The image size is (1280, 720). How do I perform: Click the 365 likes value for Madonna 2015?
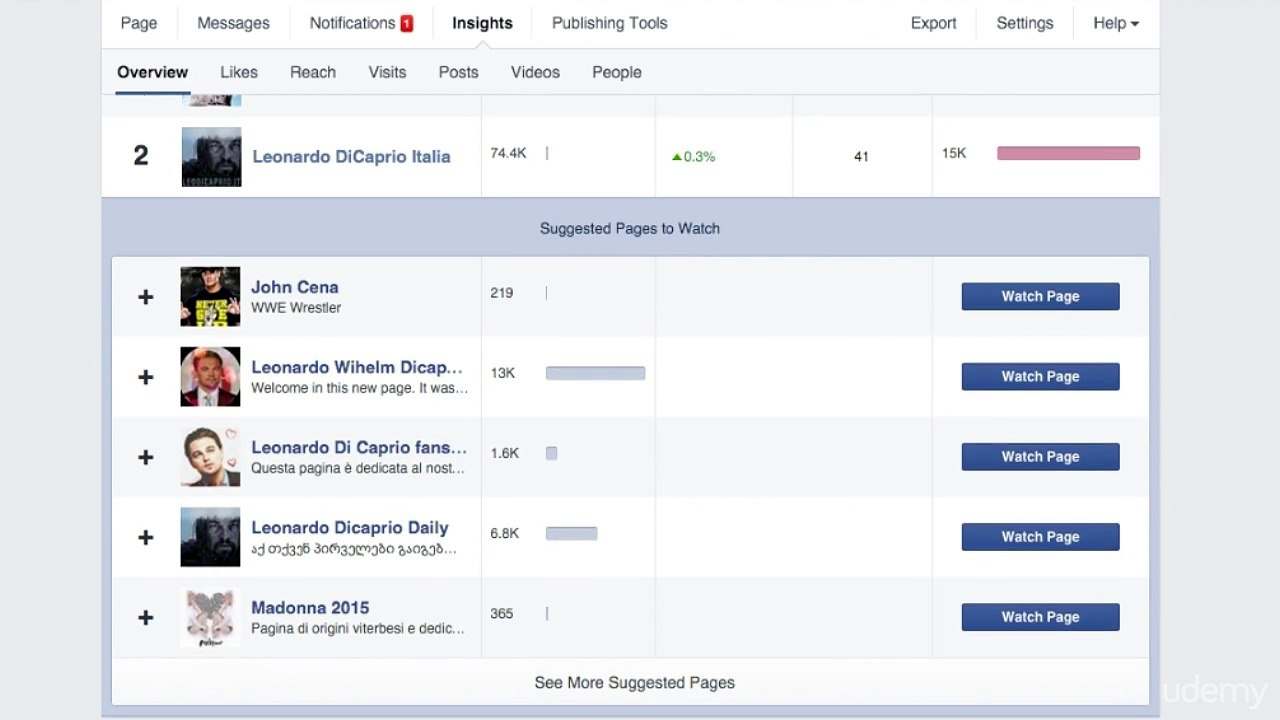pyautogui.click(x=501, y=613)
